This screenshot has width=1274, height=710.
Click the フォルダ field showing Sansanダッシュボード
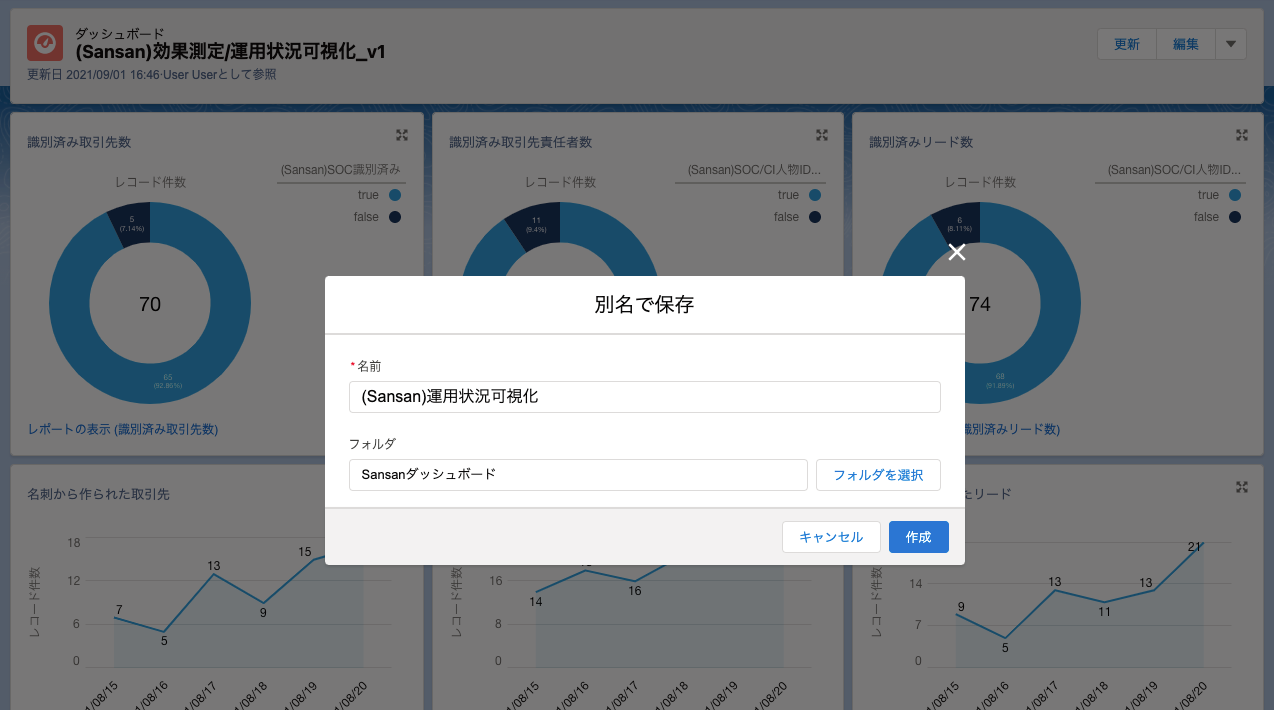(577, 475)
